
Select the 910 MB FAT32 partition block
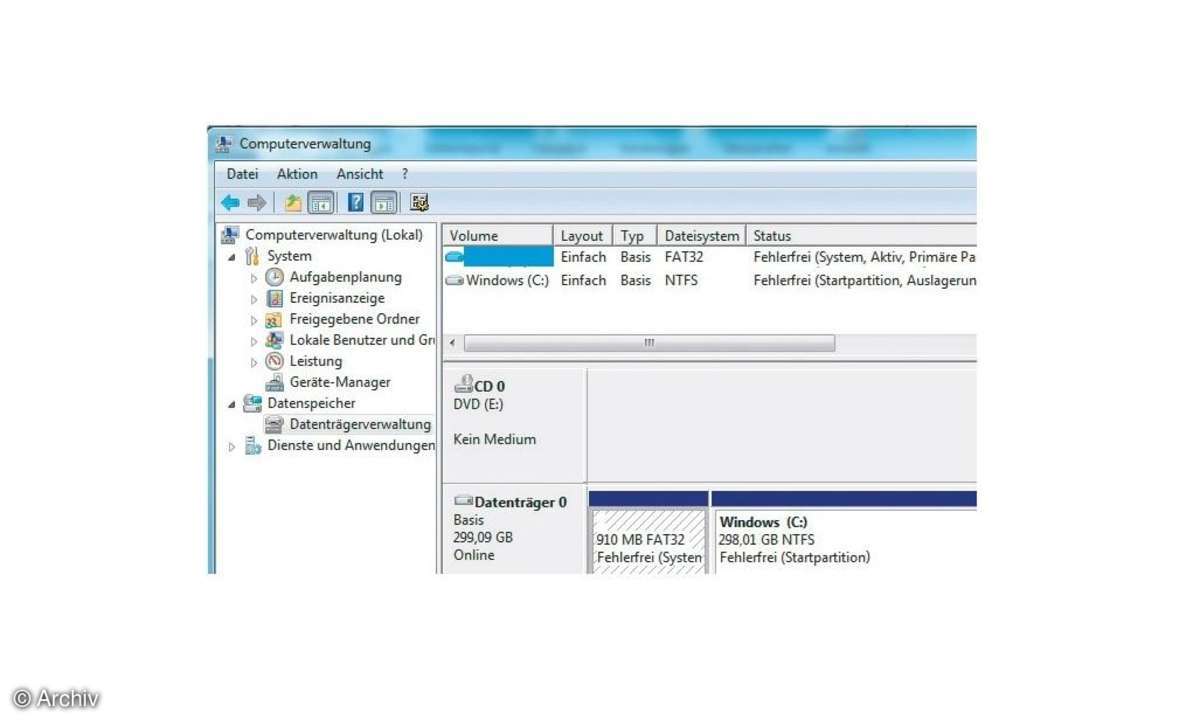click(x=649, y=540)
